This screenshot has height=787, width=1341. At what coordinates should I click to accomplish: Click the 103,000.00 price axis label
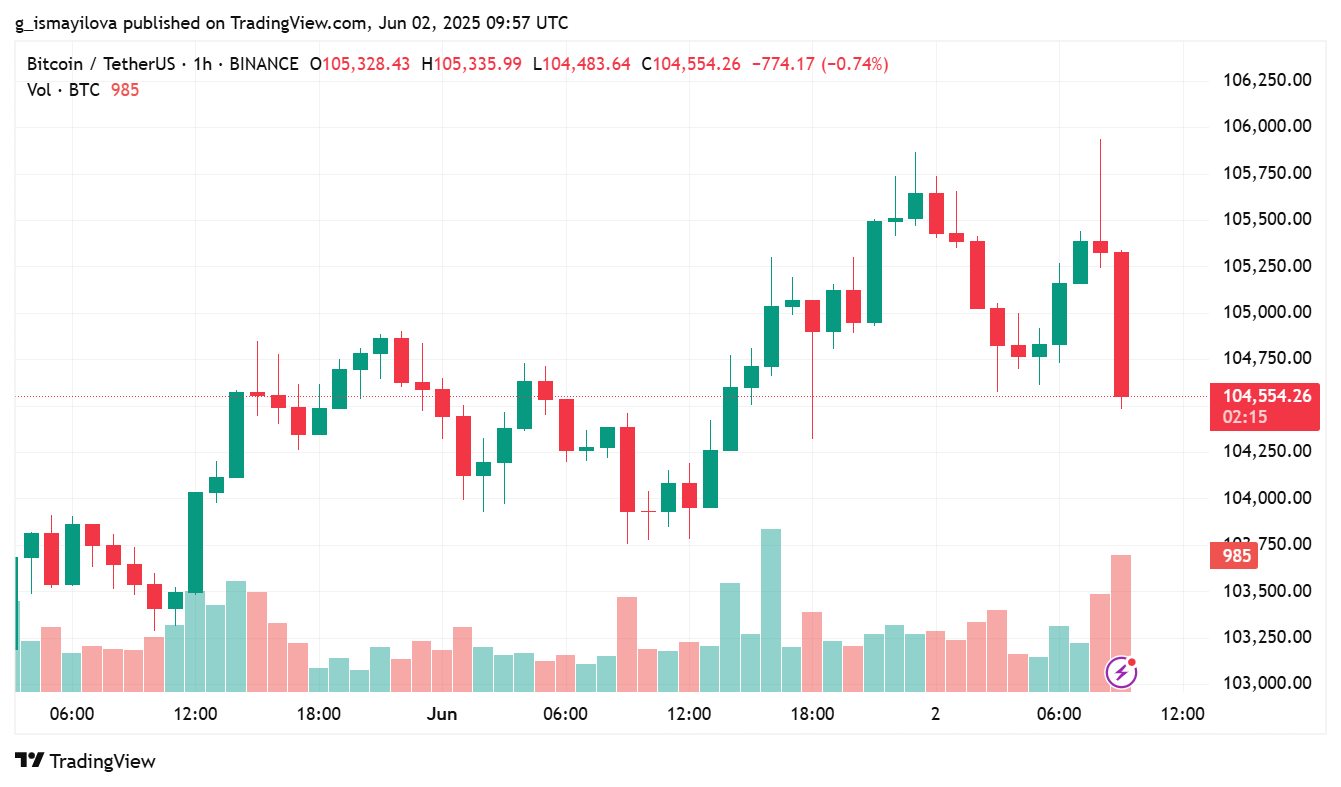click(x=1267, y=683)
